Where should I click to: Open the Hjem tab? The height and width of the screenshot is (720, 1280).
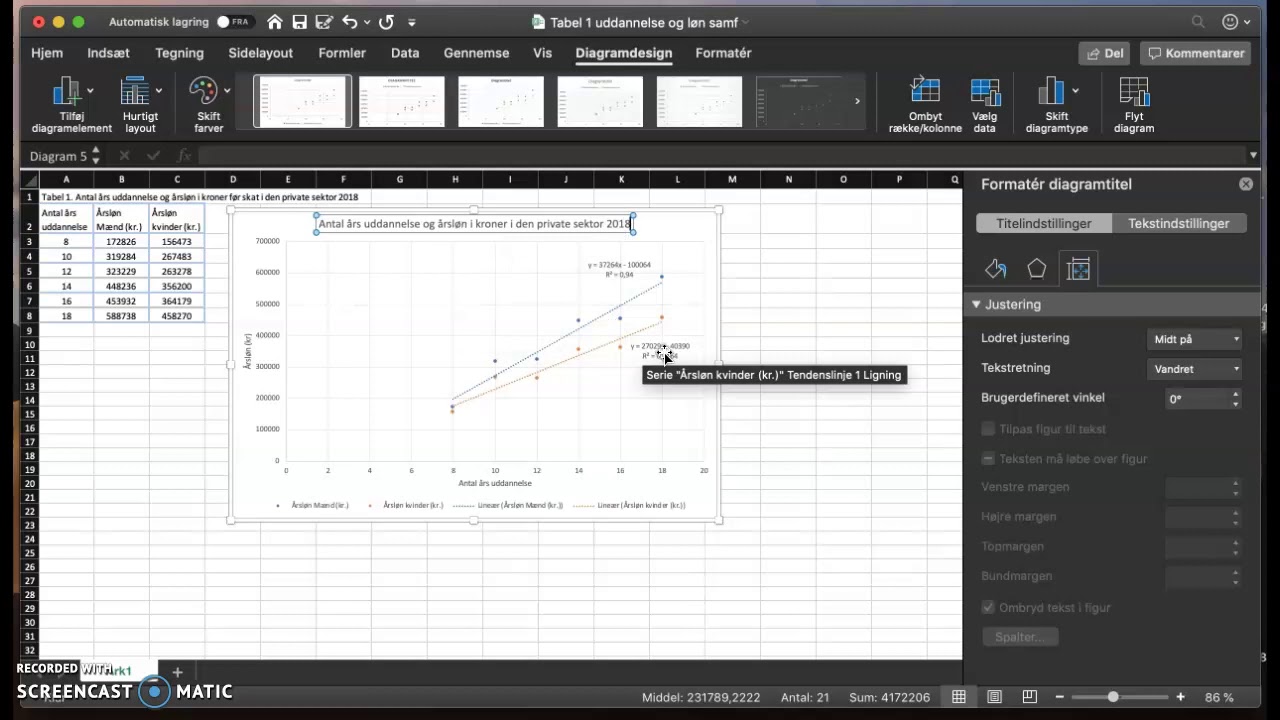(x=47, y=53)
